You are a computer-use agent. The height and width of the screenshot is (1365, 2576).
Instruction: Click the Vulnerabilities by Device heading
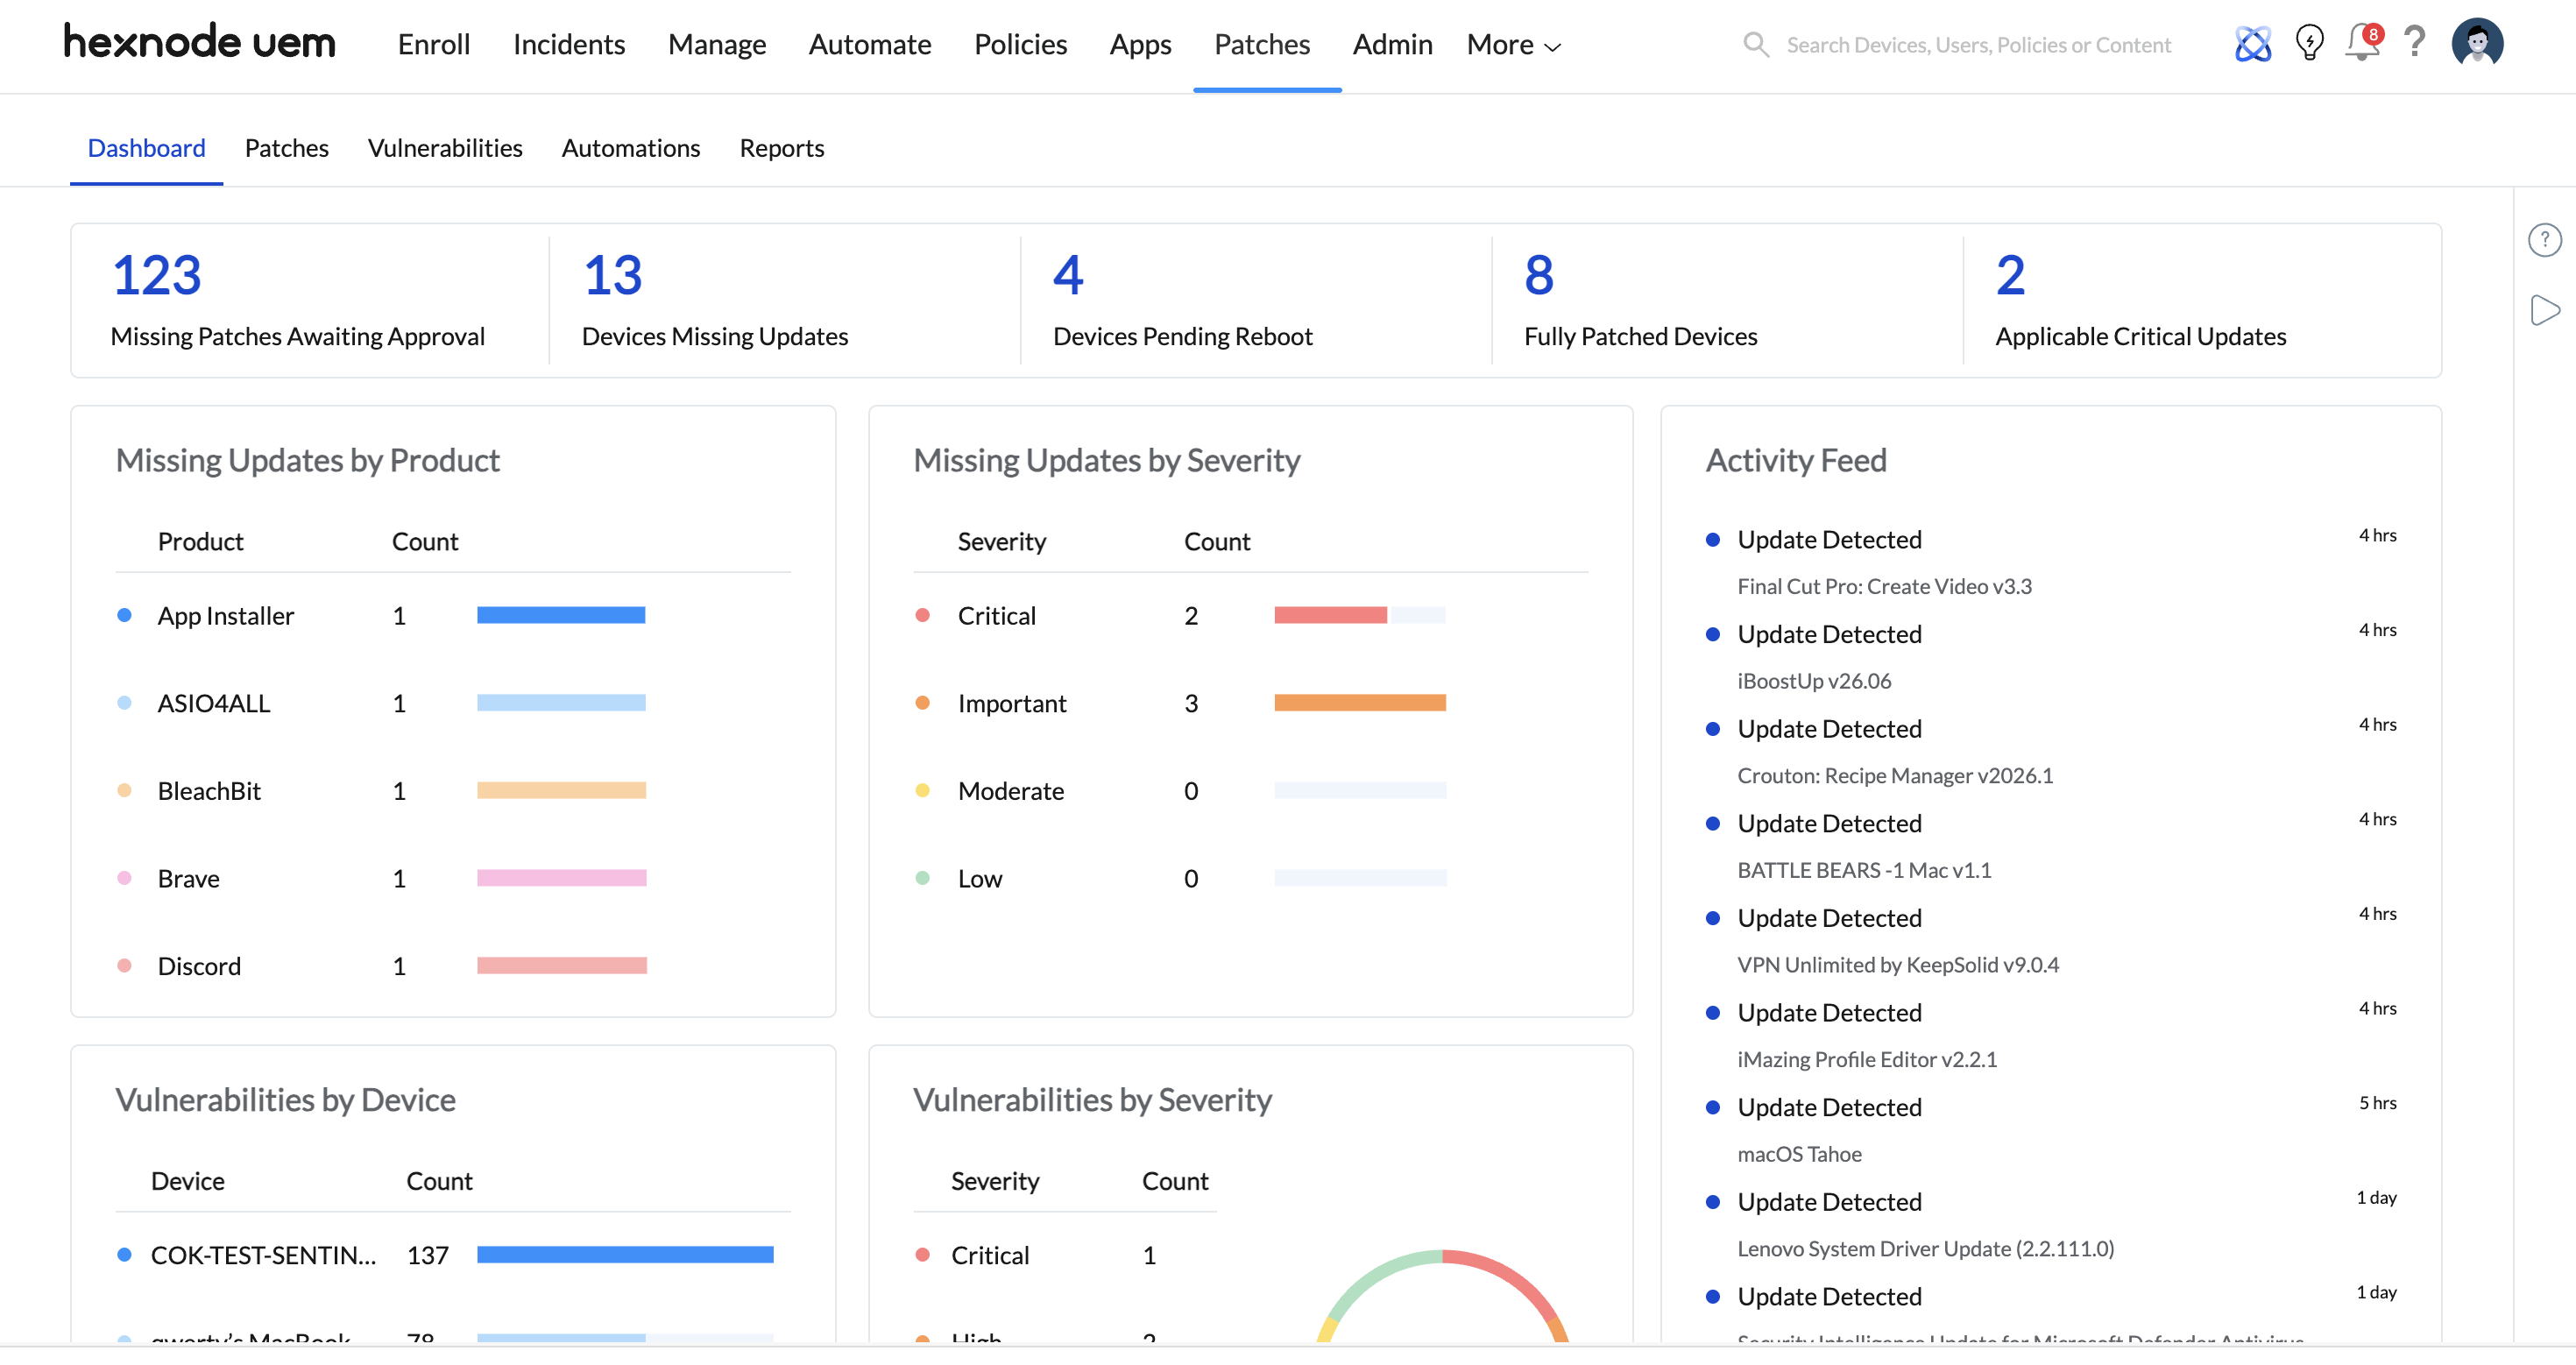coord(285,1100)
